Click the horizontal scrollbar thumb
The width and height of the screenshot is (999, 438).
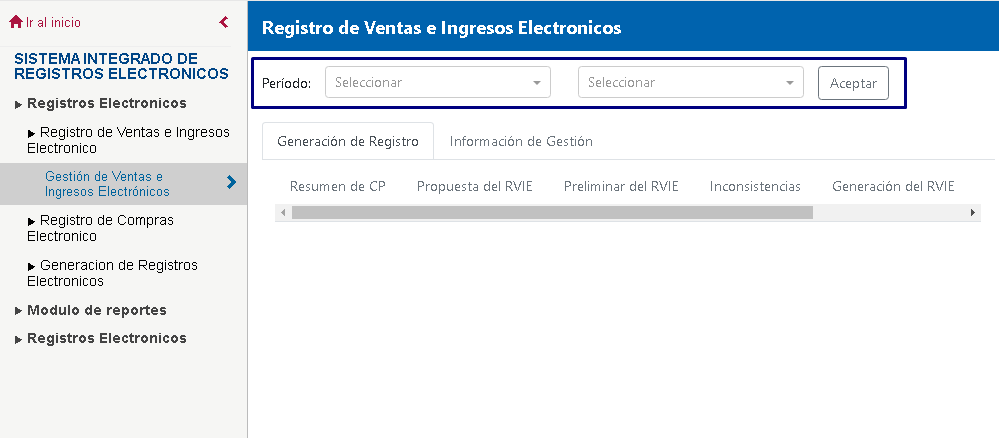tap(552, 212)
